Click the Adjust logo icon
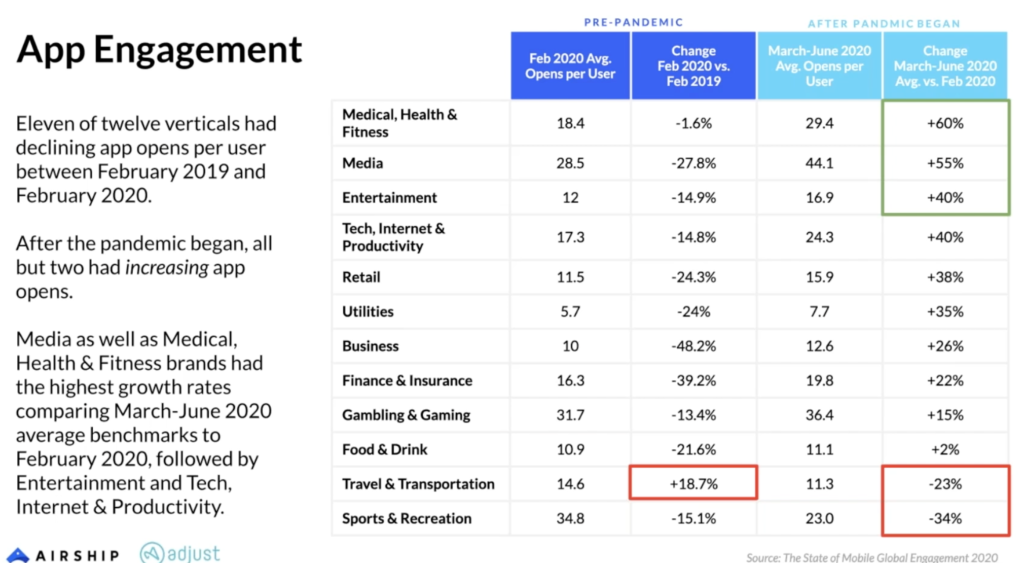 click(x=153, y=553)
